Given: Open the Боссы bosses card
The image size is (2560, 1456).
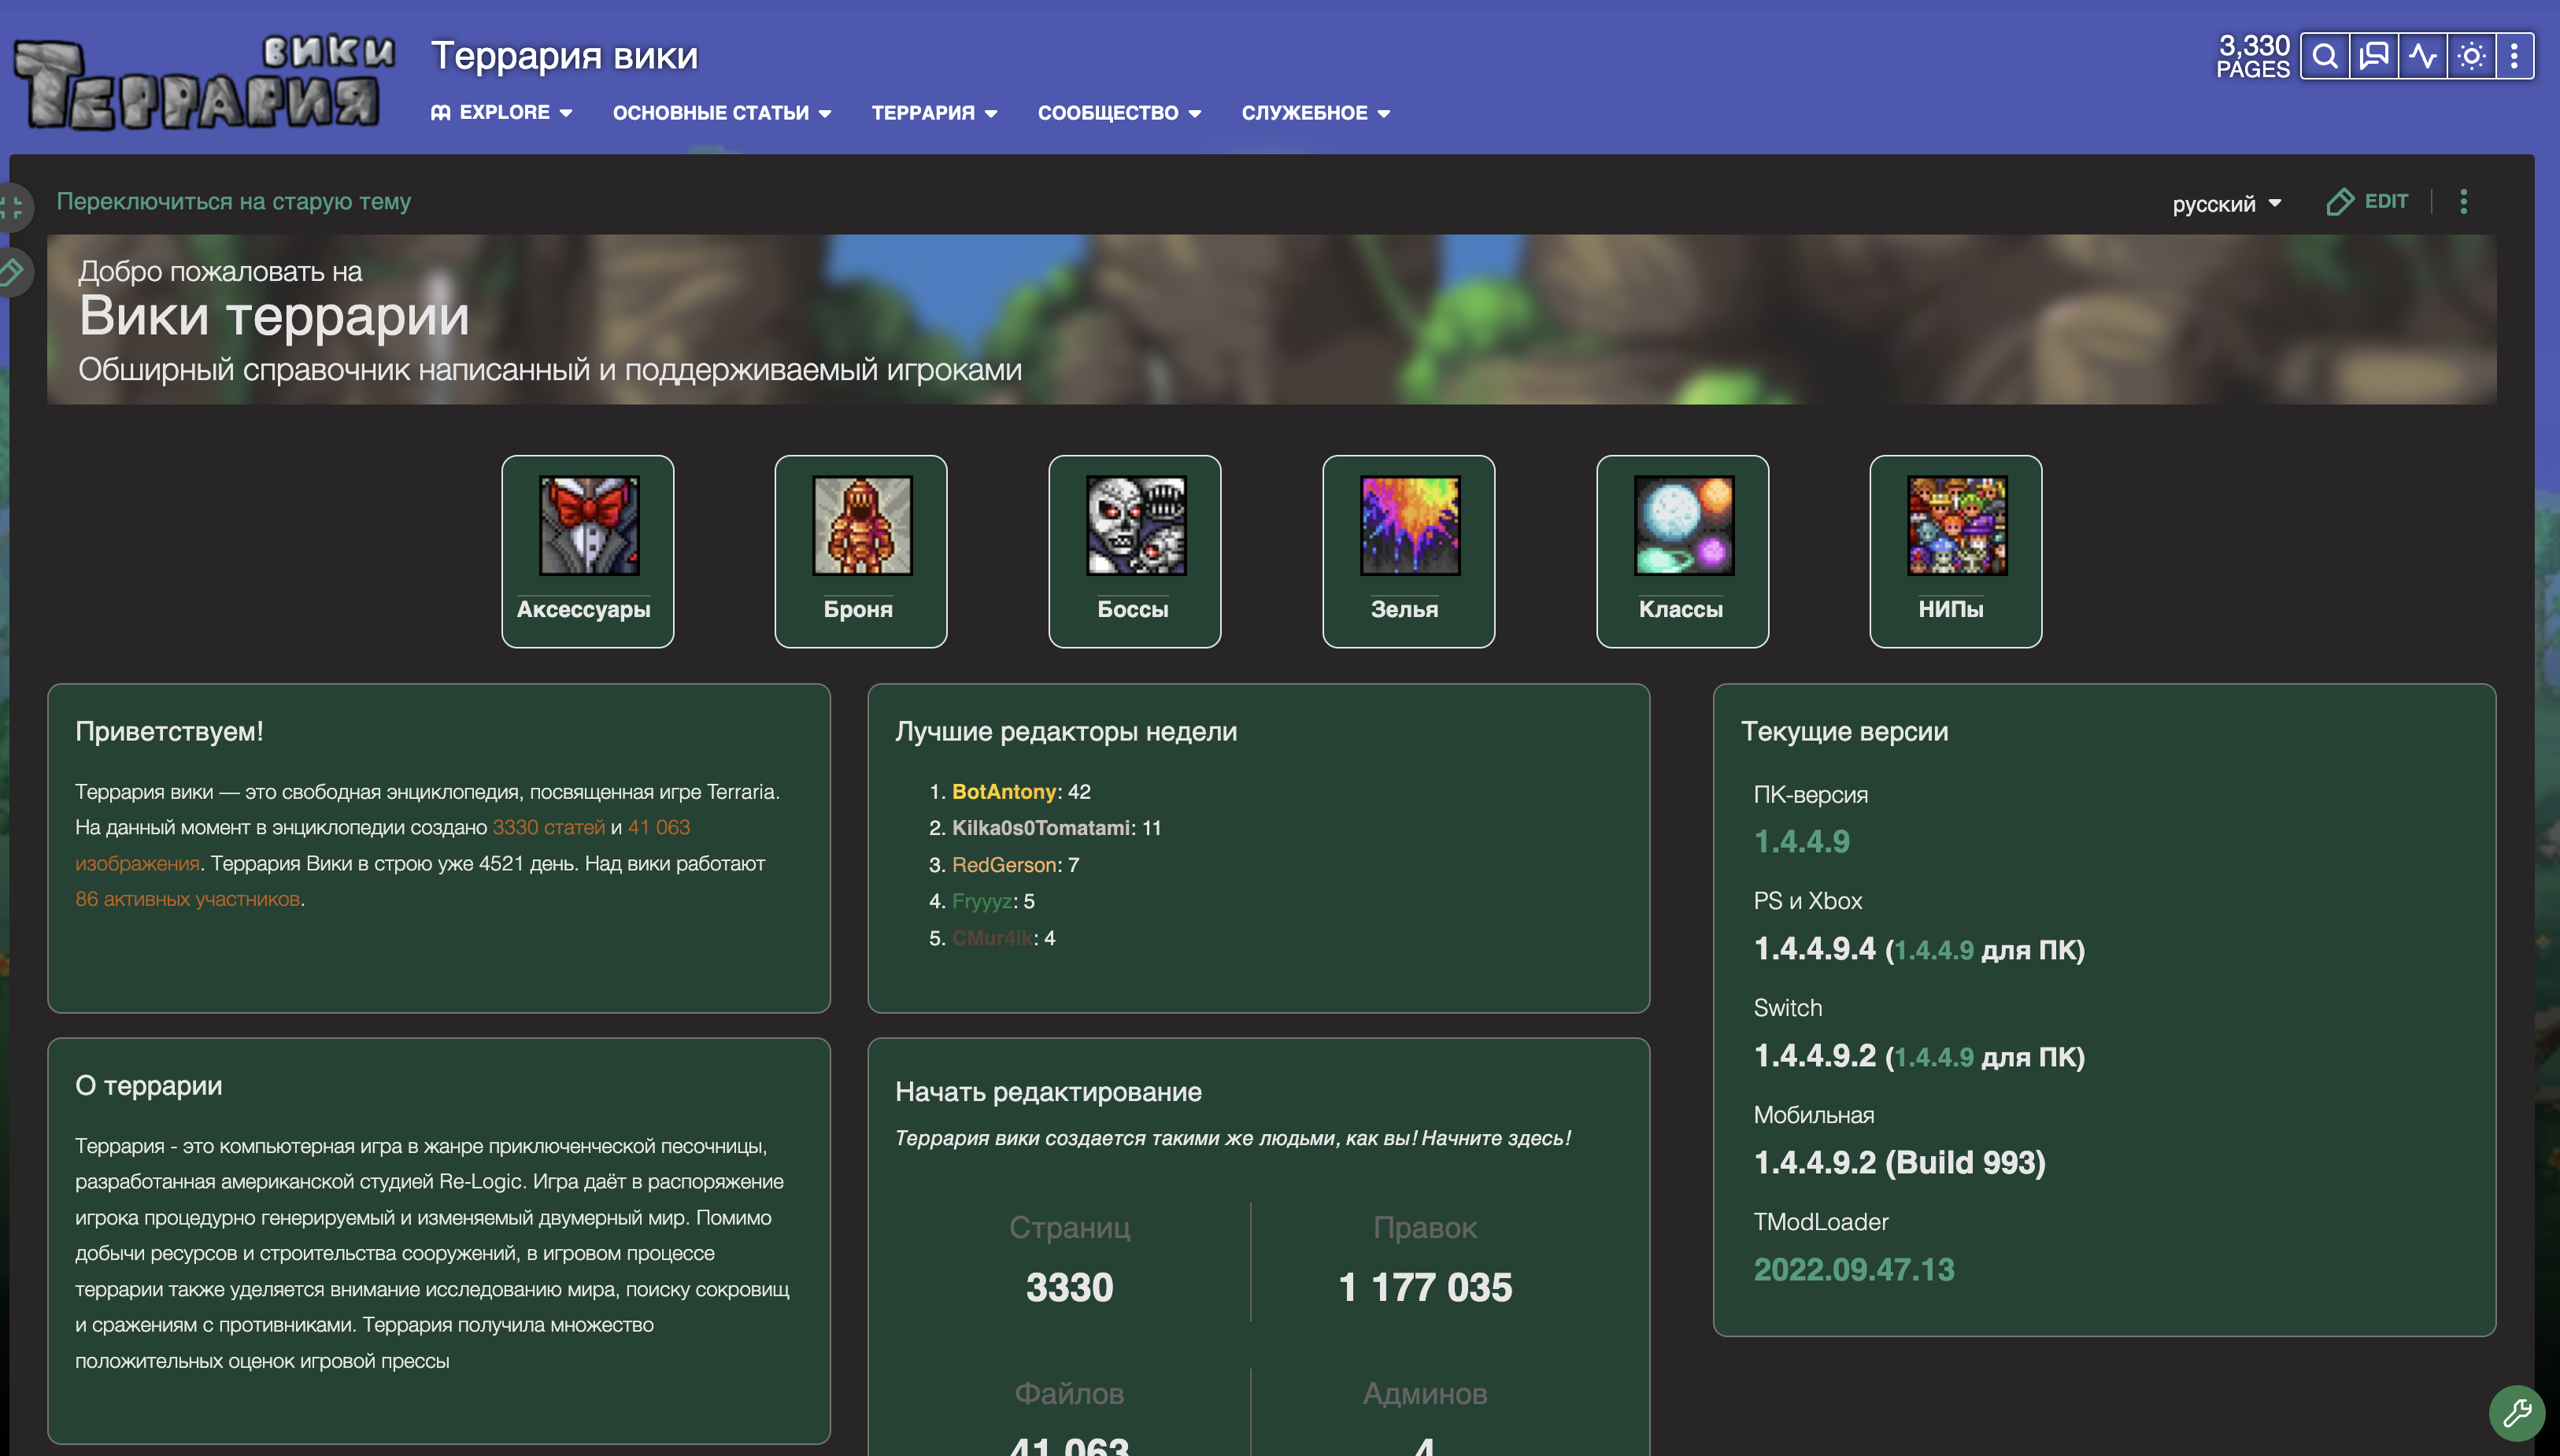Looking at the screenshot, I should pyautogui.click(x=1134, y=551).
